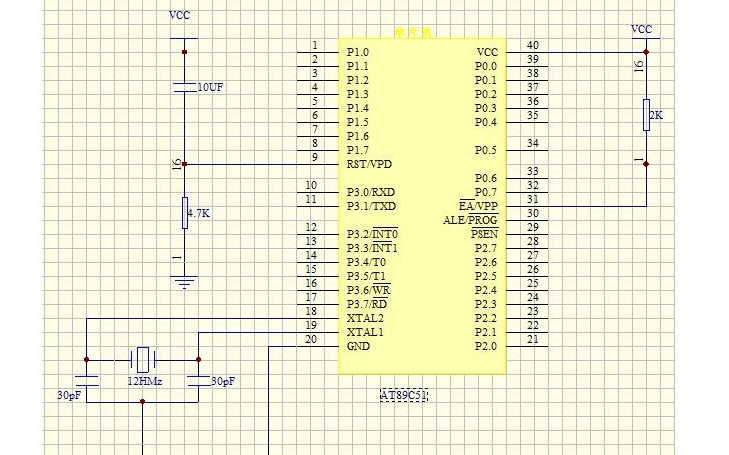Click pin number 19
The width and height of the screenshot is (729, 455).
(x=311, y=325)
